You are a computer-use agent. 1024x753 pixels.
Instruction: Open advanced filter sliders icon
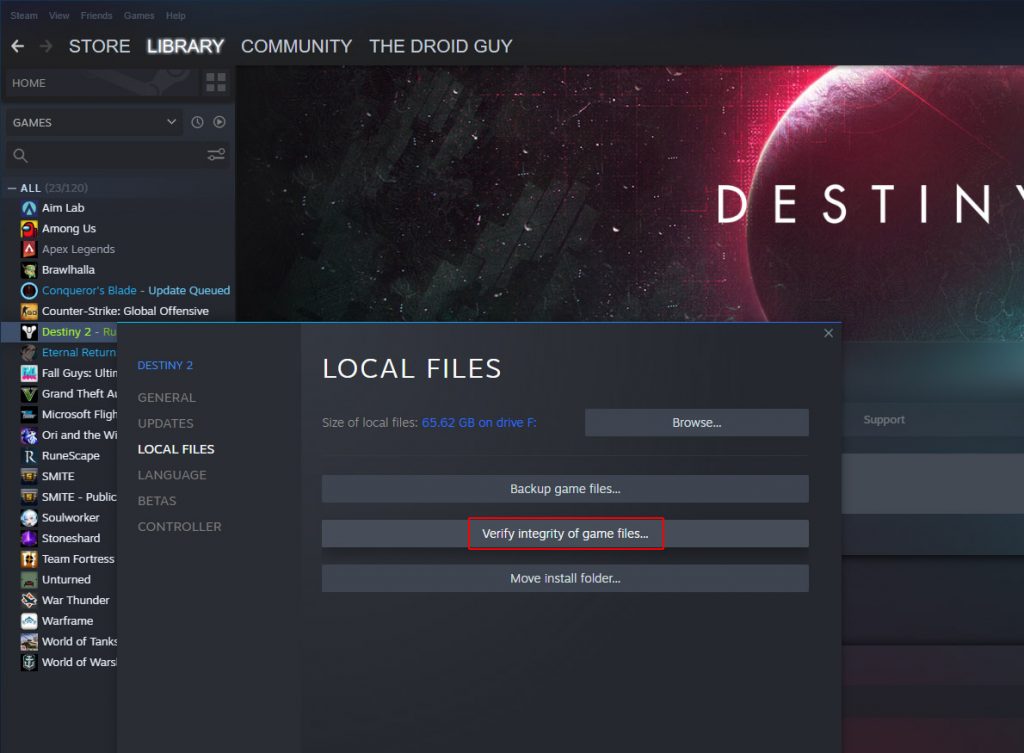pos(216,155)
